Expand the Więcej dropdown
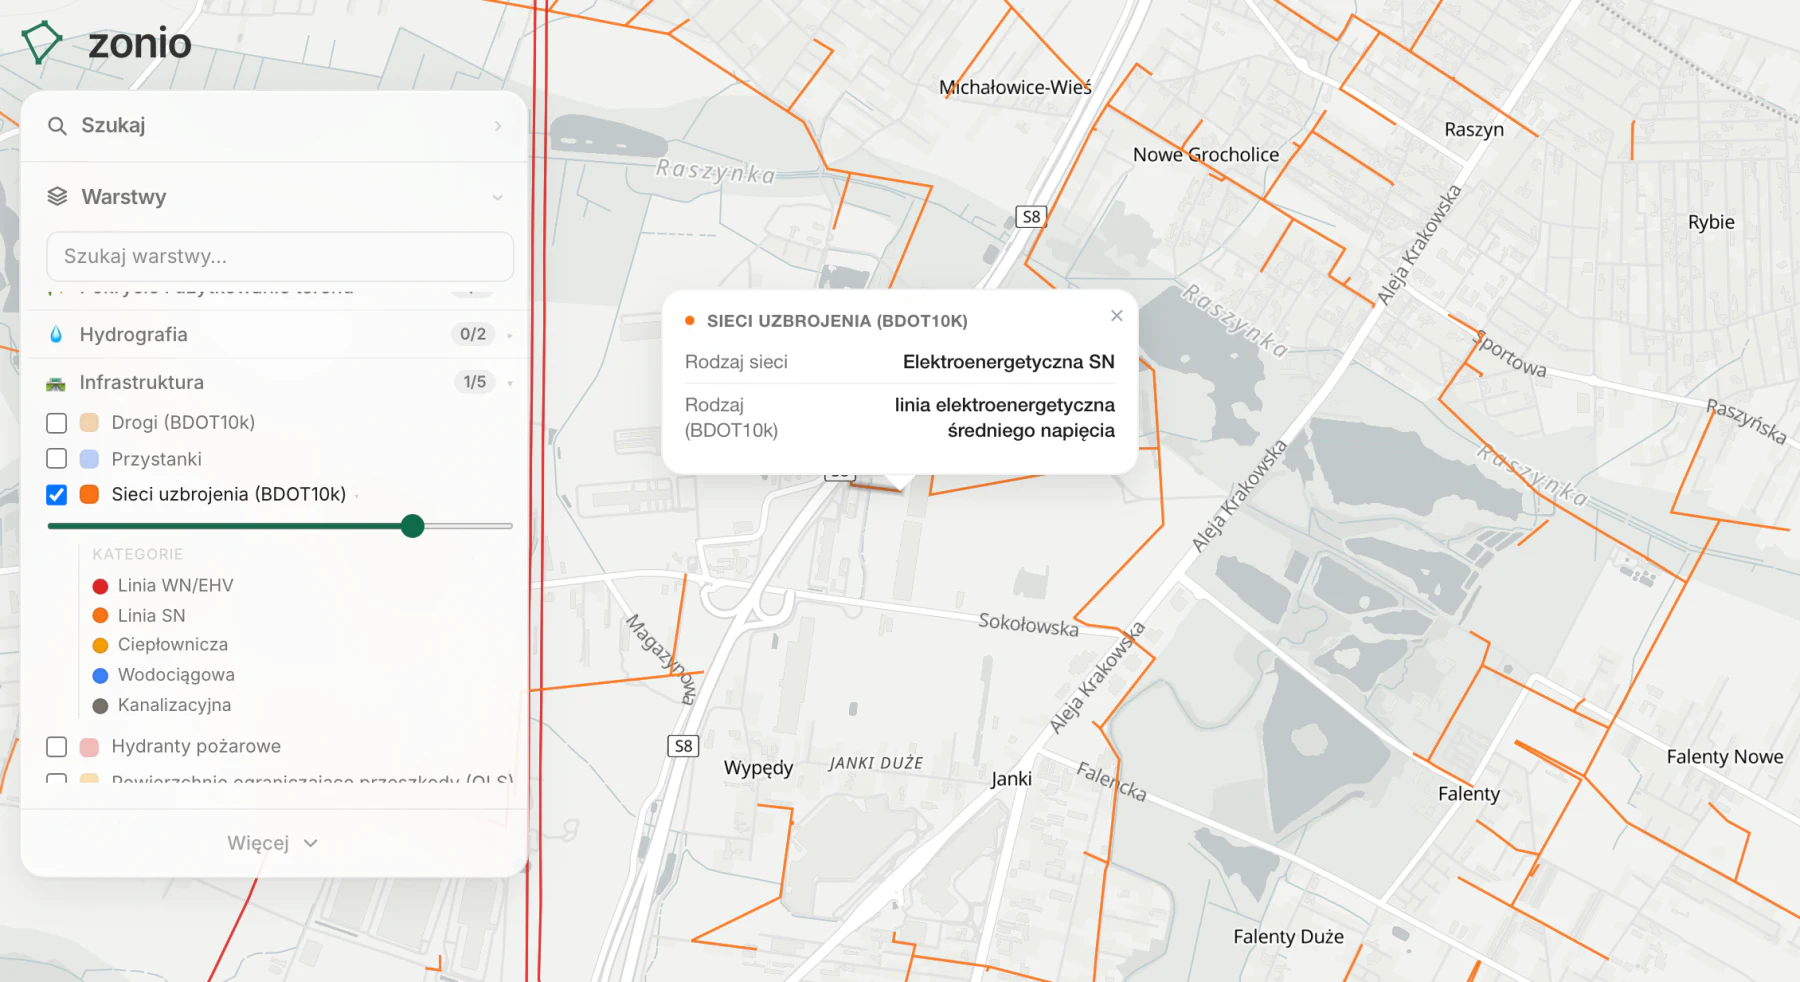The height and width of the screenshot is (982, 1800). point(272,843)
